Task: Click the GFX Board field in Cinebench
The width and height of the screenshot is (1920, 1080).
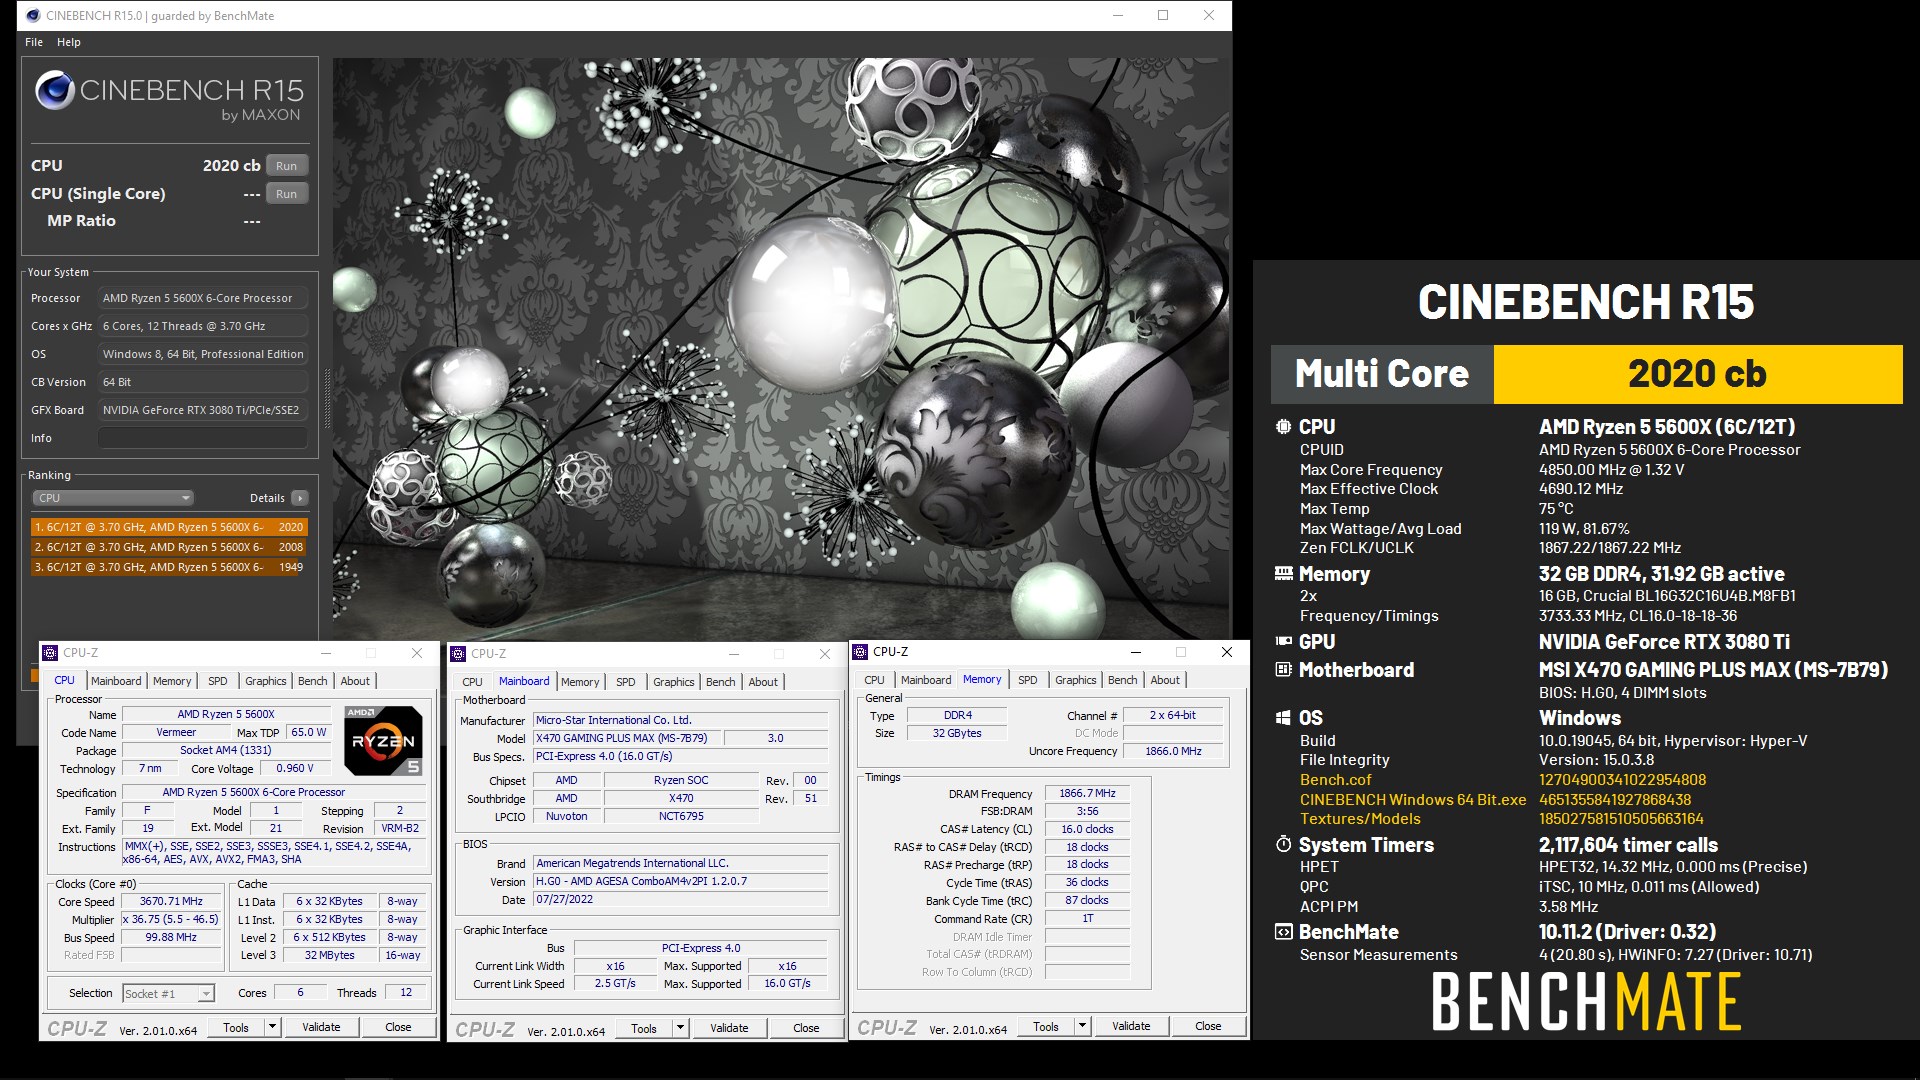Action: coord(203,410)
